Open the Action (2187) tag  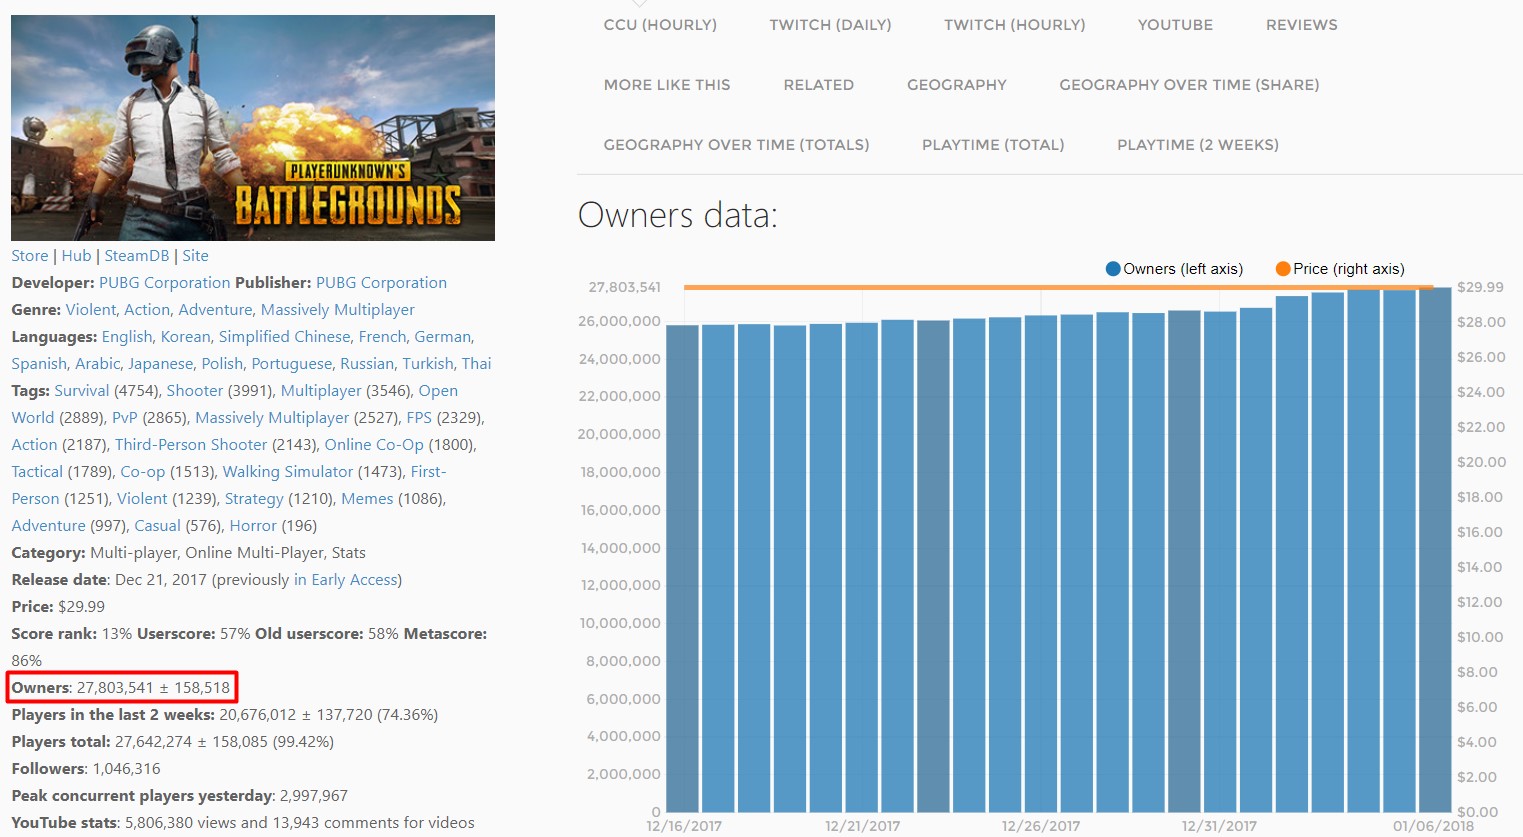tap(34, 445)
